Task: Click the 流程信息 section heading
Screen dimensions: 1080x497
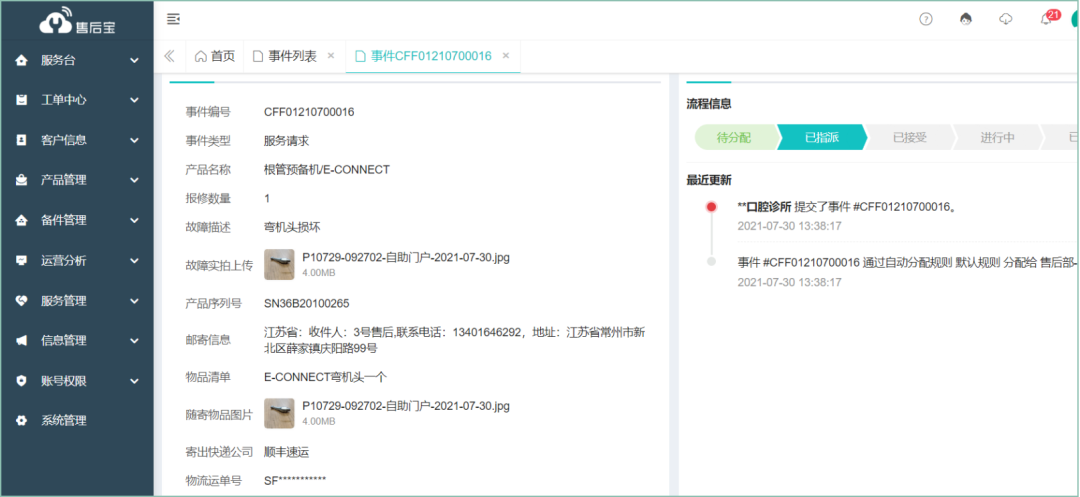Action: (x=709, y=104)
